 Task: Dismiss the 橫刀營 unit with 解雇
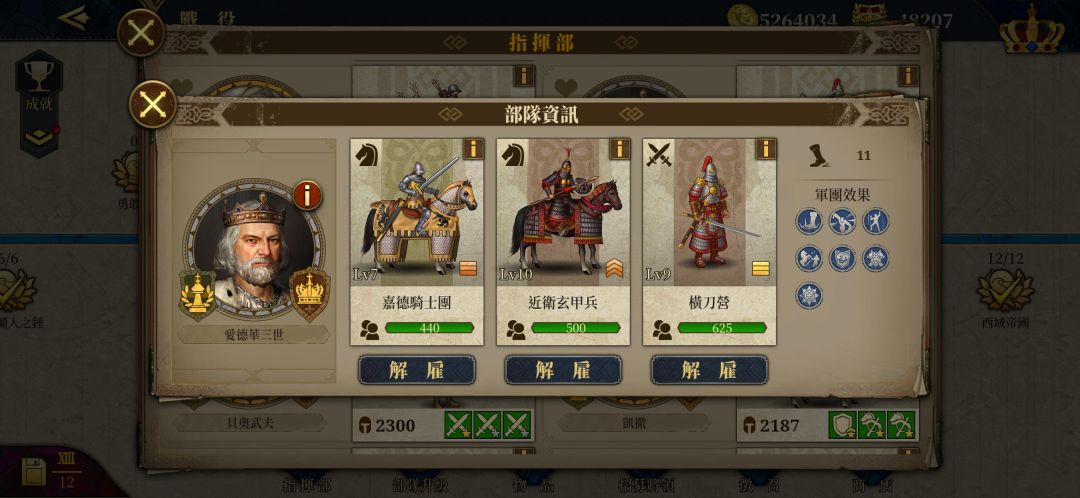coord(709,370)
